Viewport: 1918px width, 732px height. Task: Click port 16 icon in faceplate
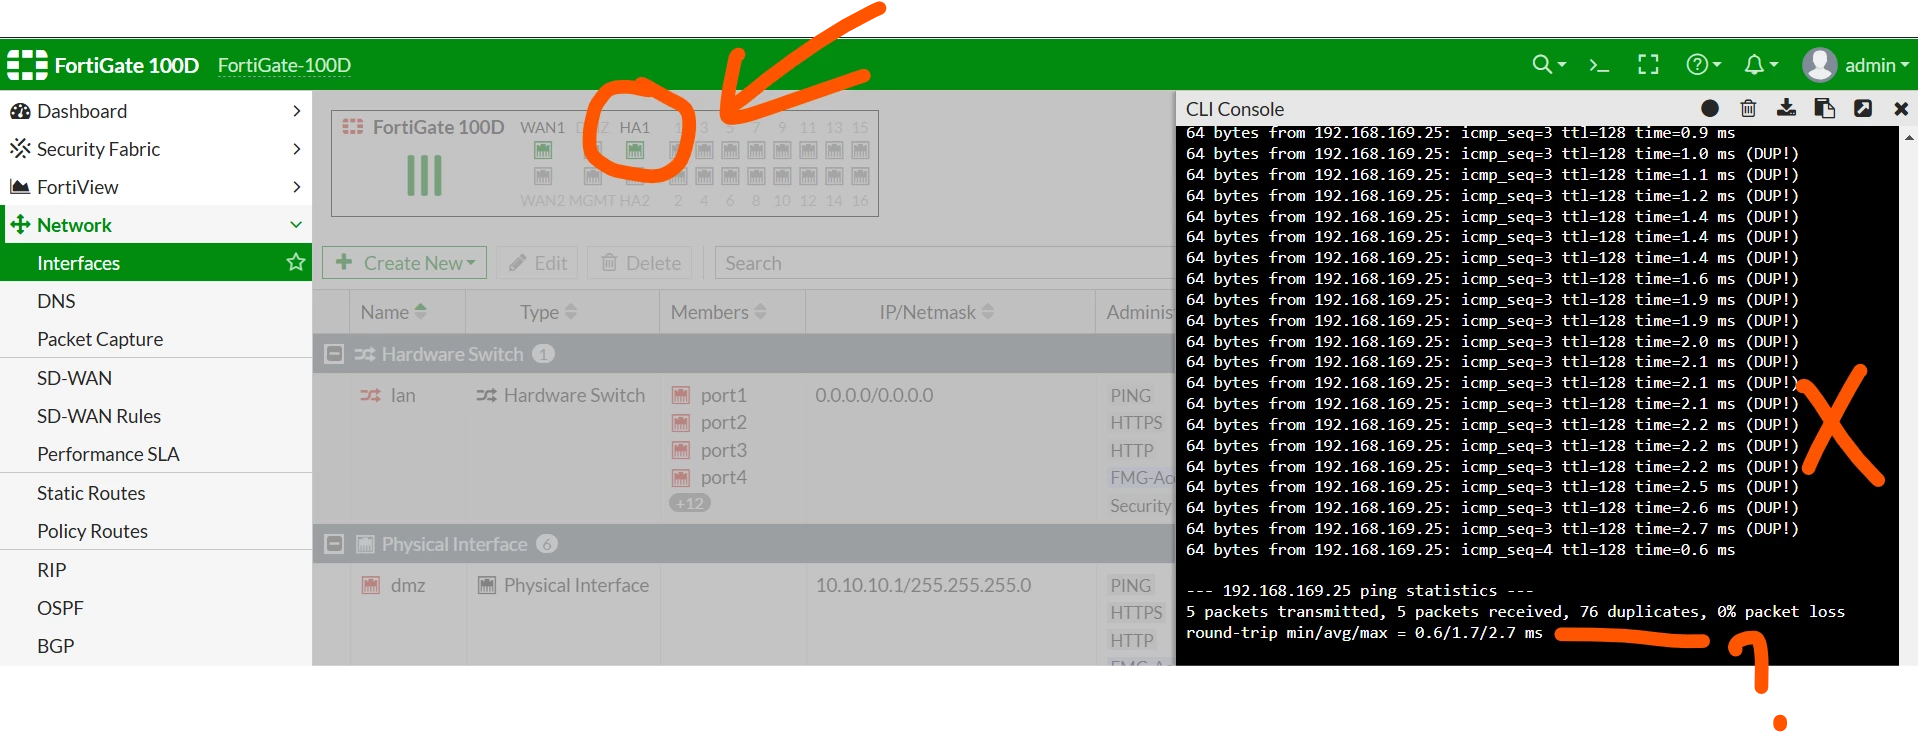click(x=860, y=176)
